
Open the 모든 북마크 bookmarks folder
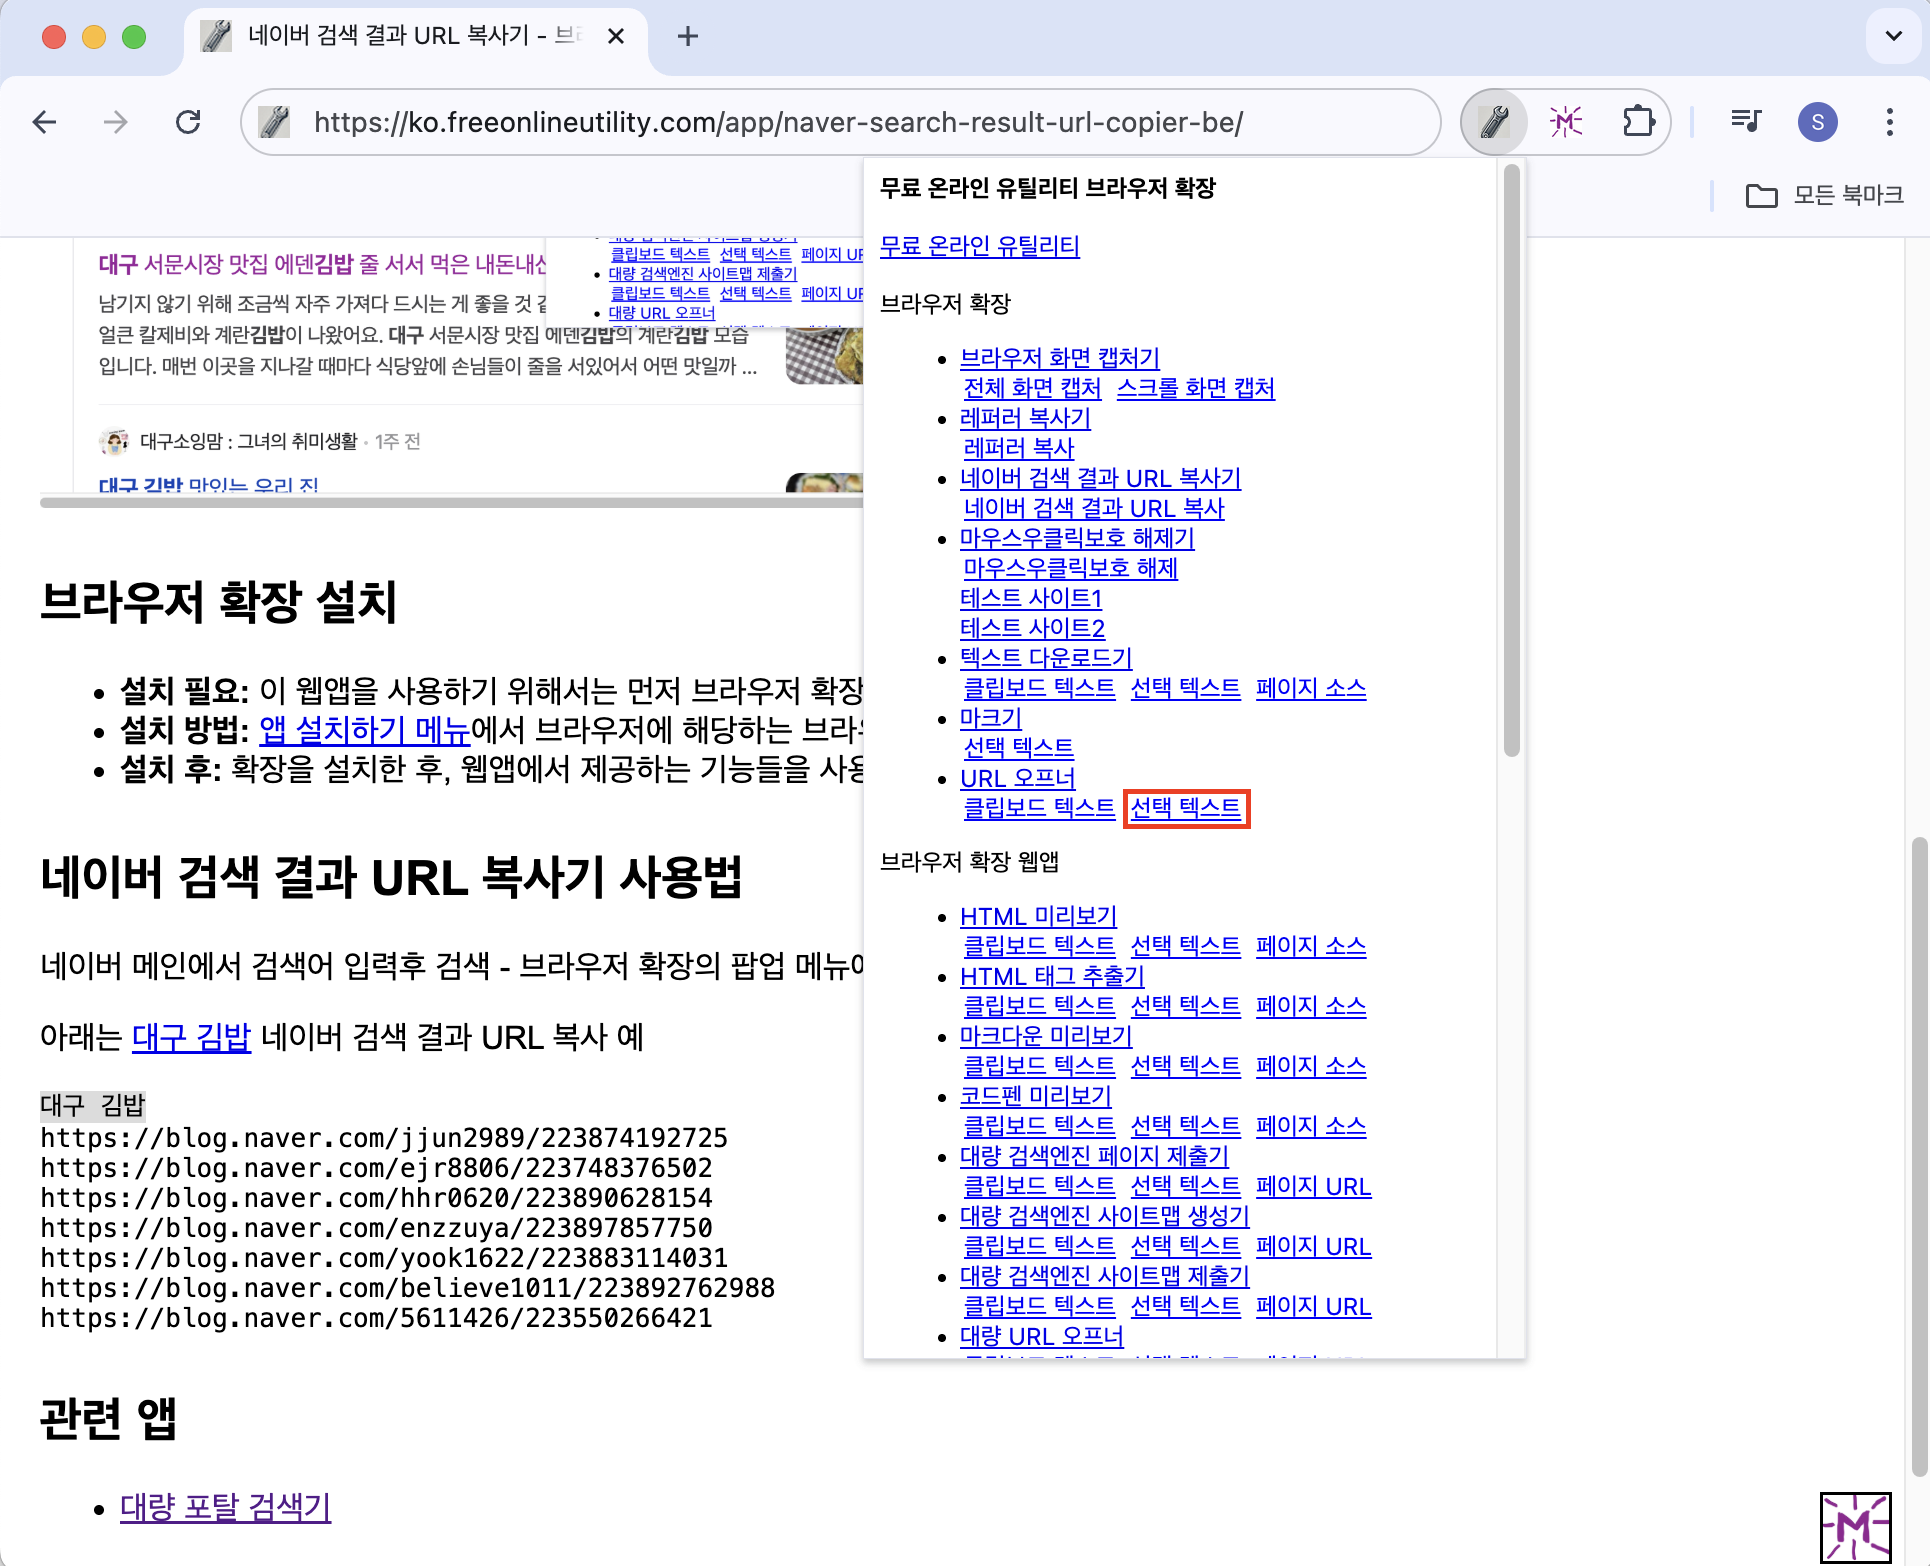click(x=1824, y=195)
